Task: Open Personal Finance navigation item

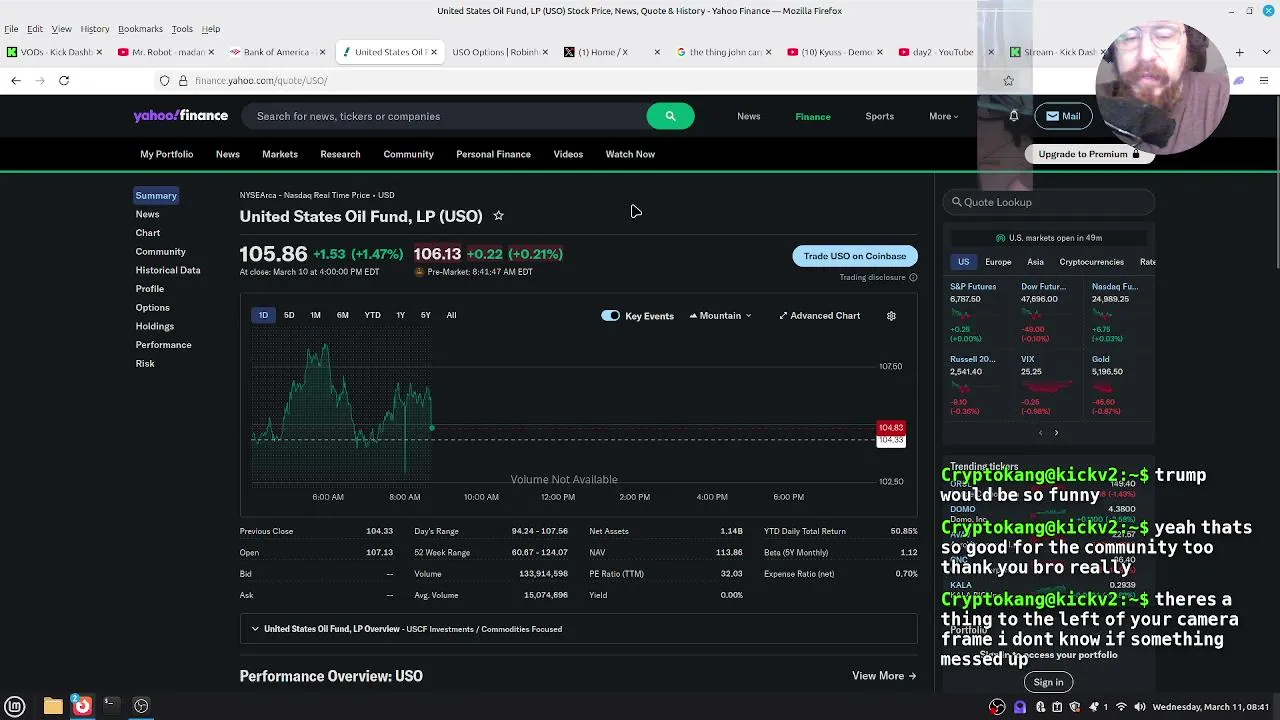Action: tap(493, 154)
